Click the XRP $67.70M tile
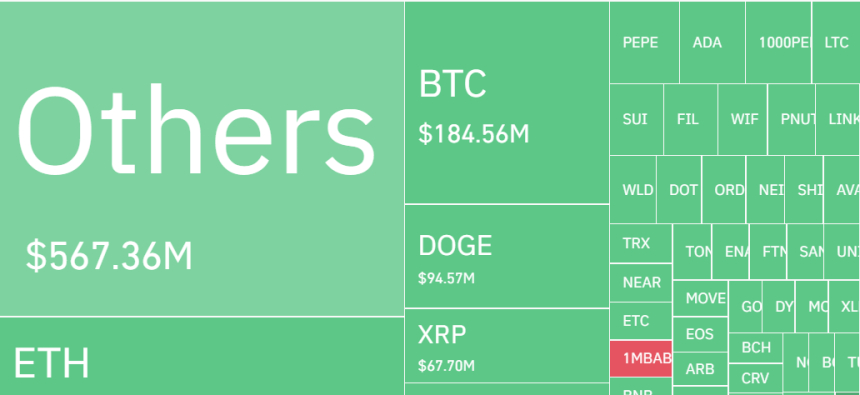The width and height of the screenshot is (860, 395). (507, 346)
